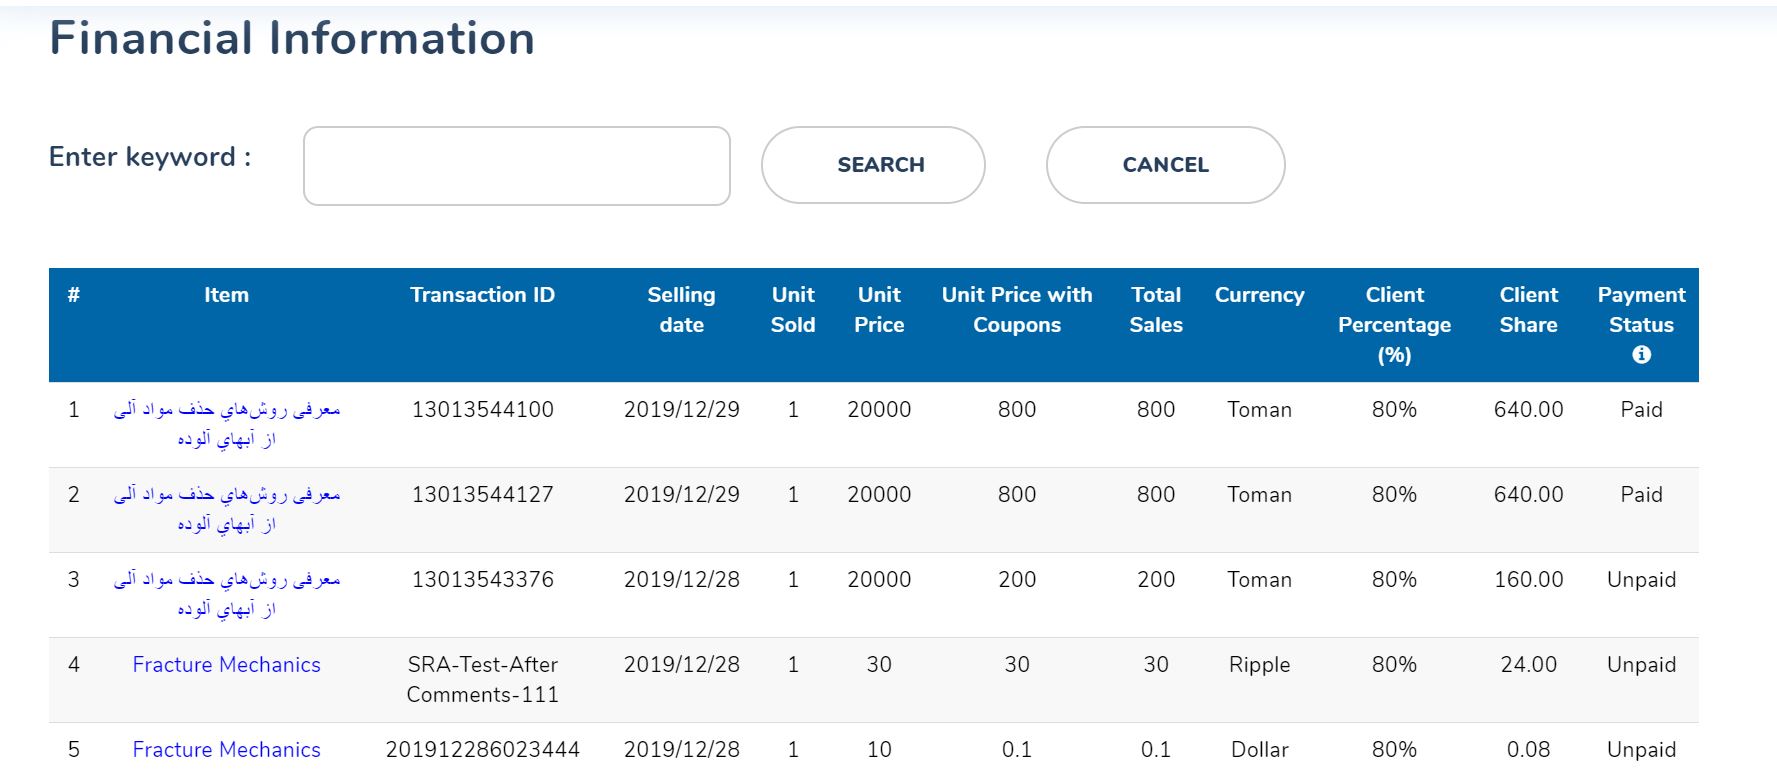The image size is (1777, 771).
Task: Click the Currency column header
Action: click(1260, 295)
